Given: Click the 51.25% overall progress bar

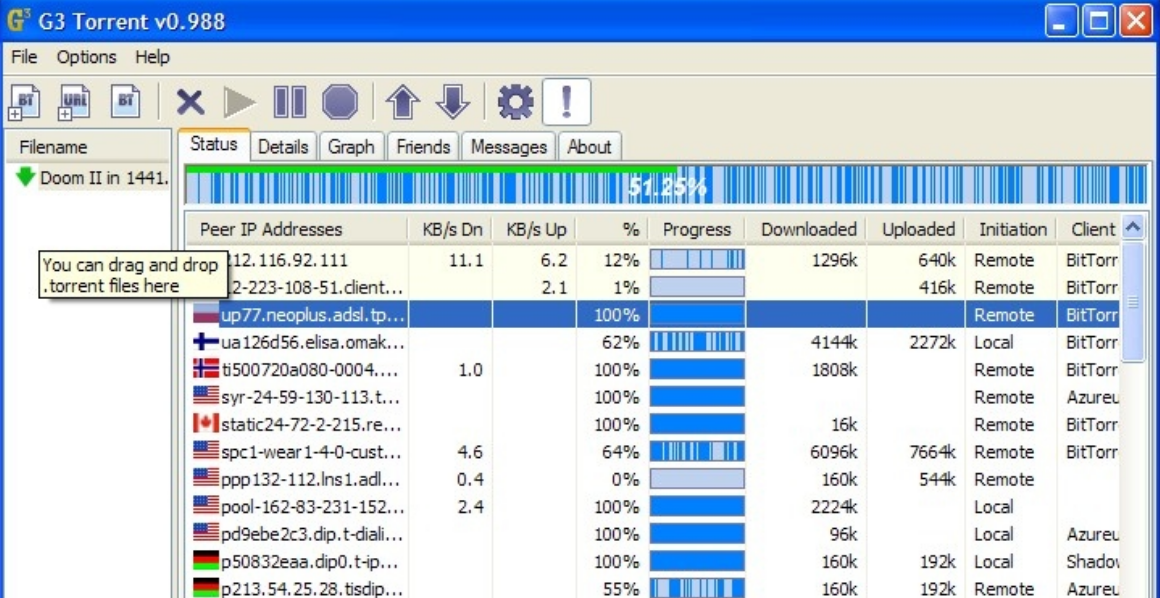Looking at the screenshot, I should (666, 185).
